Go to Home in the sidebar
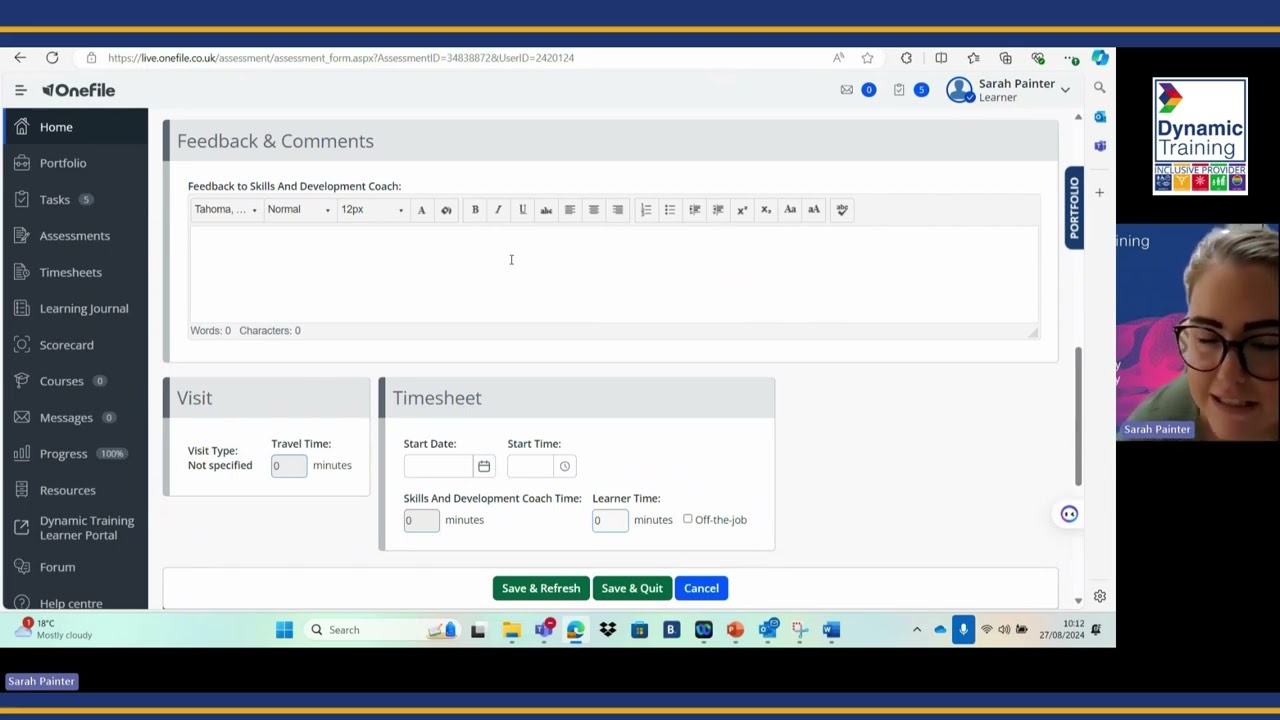This screenshot has height=720, width=1280. tap(75, 127)
